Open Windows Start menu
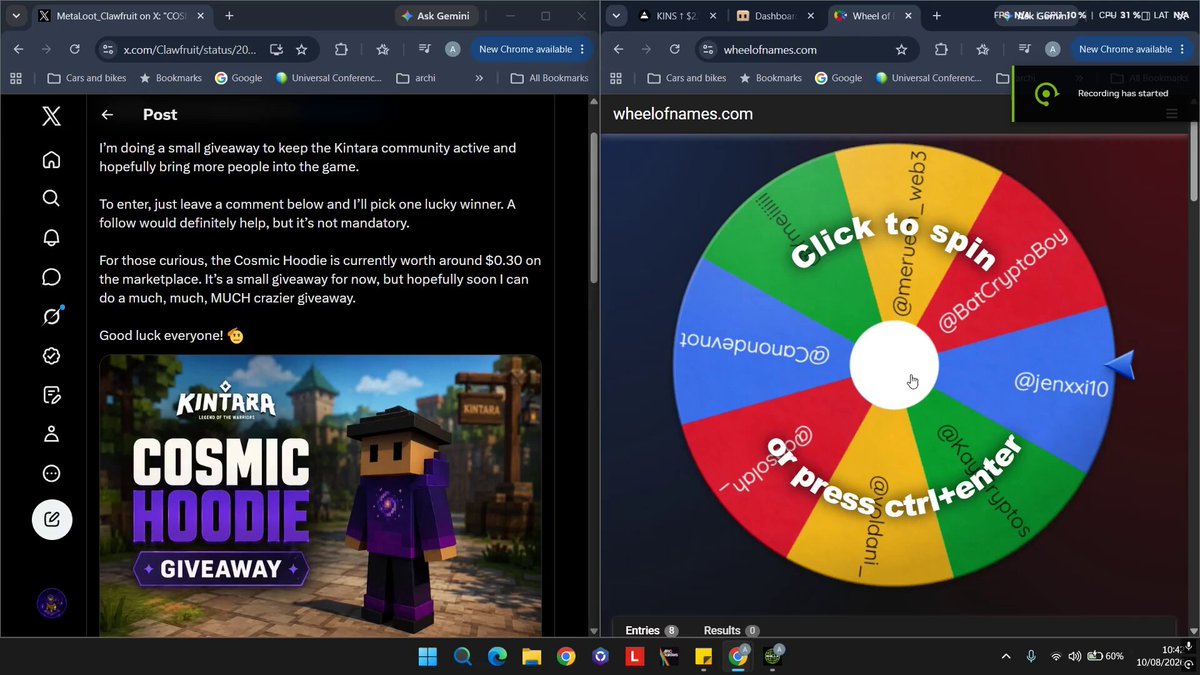 click(427, 656)
